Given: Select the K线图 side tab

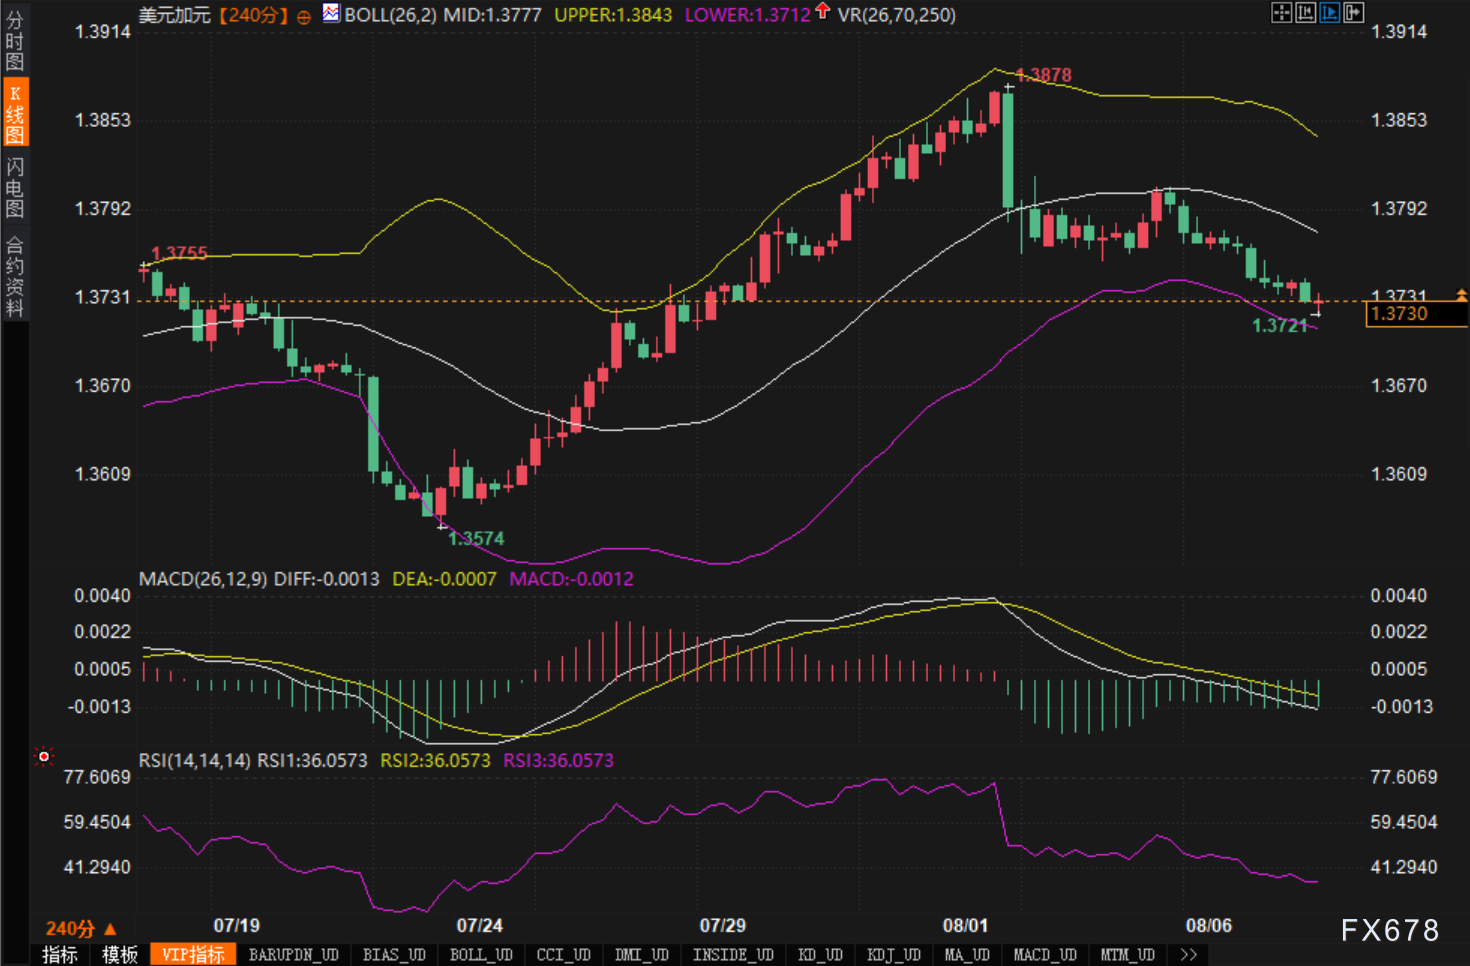Looking at the screenshot, I should [14, 113].
